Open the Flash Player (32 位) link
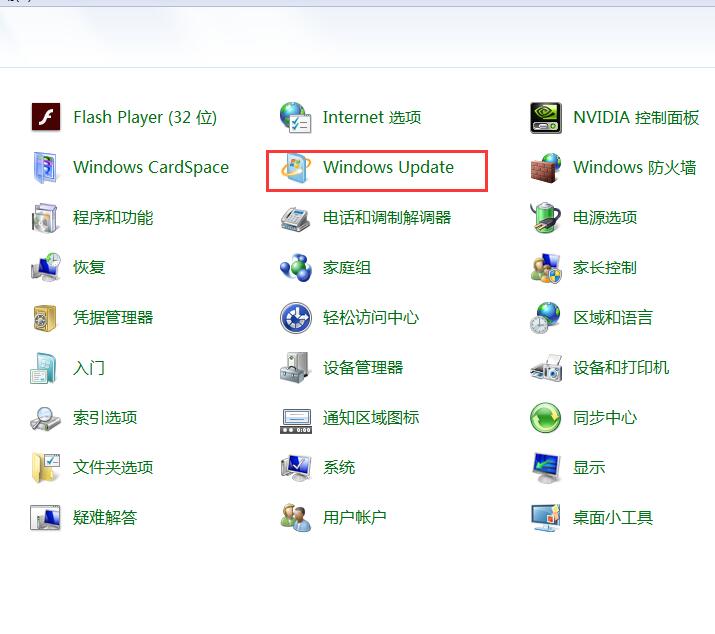The height and width of the screenshot is (634, 715). click(145, 118)
